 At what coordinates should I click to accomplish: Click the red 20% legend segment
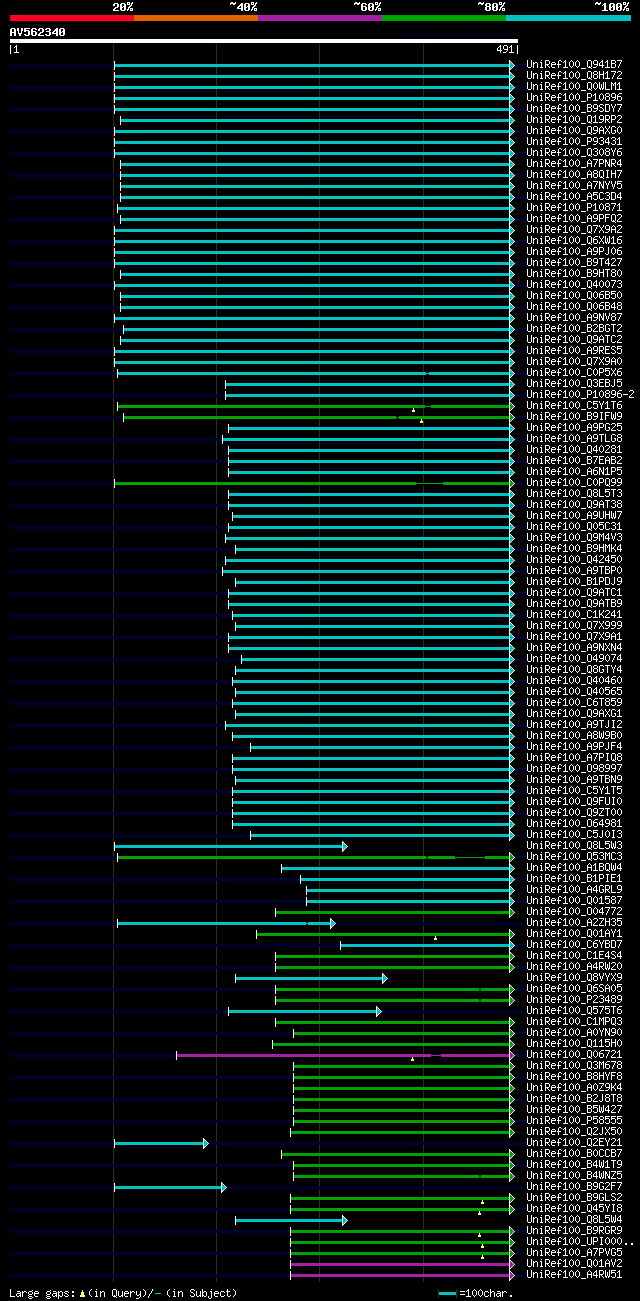coord(72,18)
